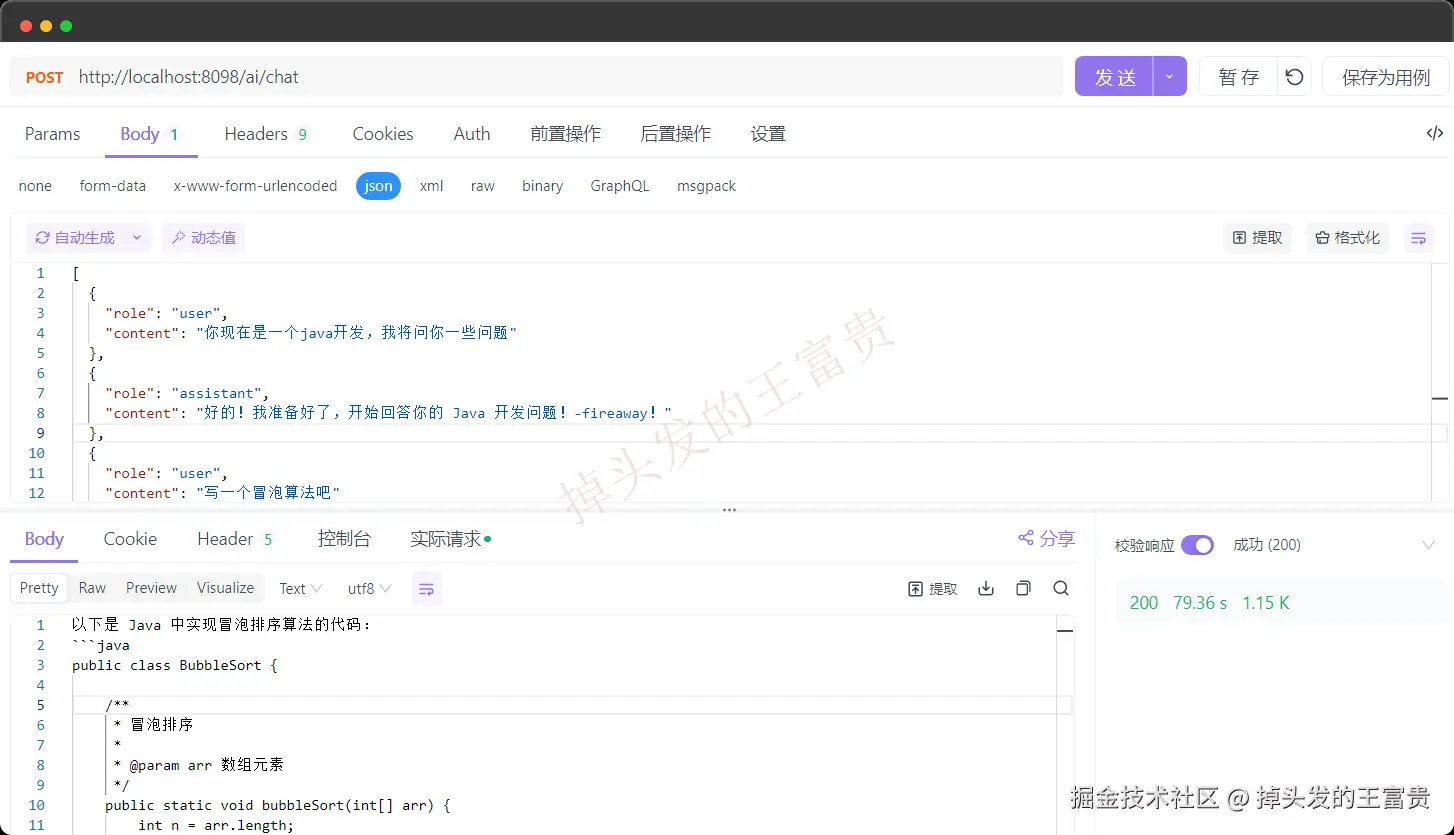Click the 暂存 button
Viewport: 1454px width, 835px height.
pyautogui.click(x=1238, y=77)
